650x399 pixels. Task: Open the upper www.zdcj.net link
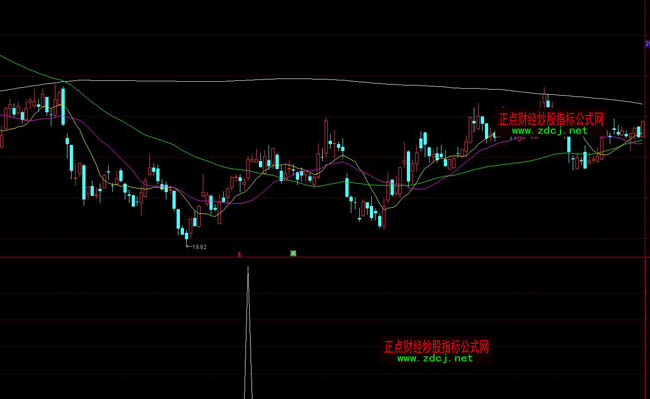pos(549,131)
